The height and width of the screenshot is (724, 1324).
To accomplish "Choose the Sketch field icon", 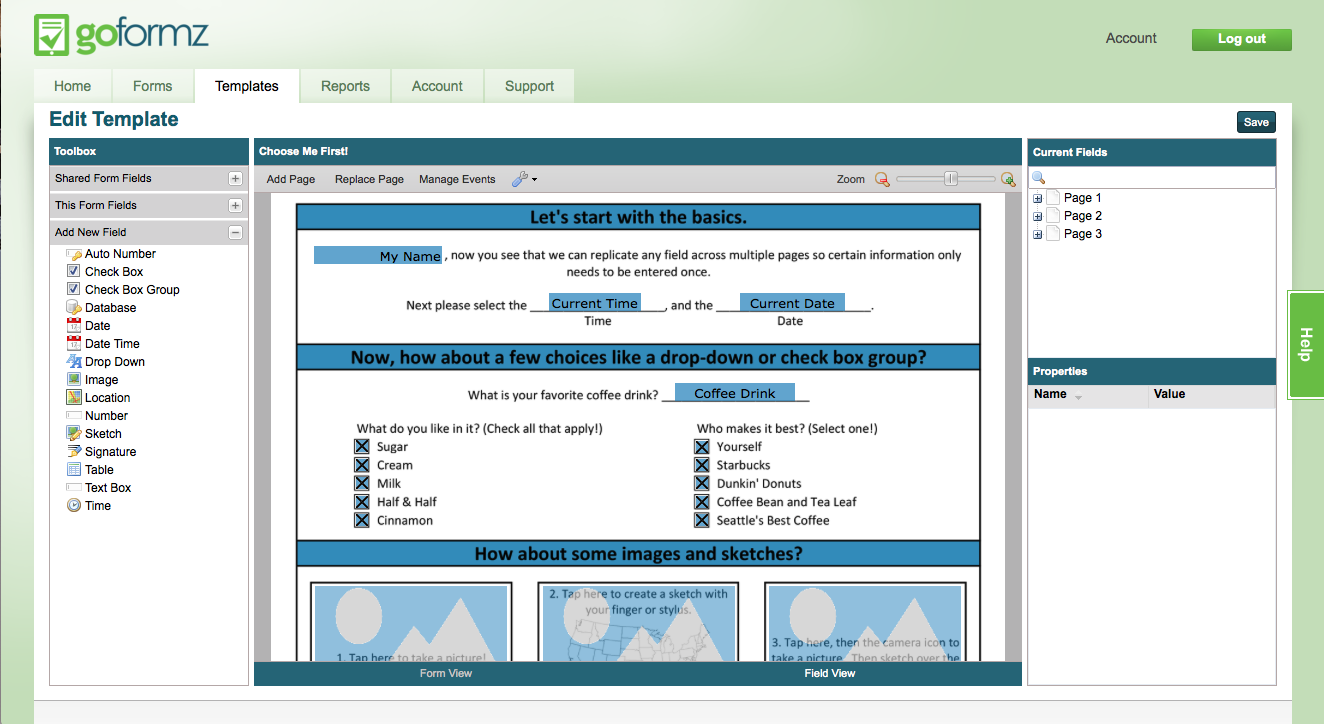I will pyautogui.click(x=74, y=434).
